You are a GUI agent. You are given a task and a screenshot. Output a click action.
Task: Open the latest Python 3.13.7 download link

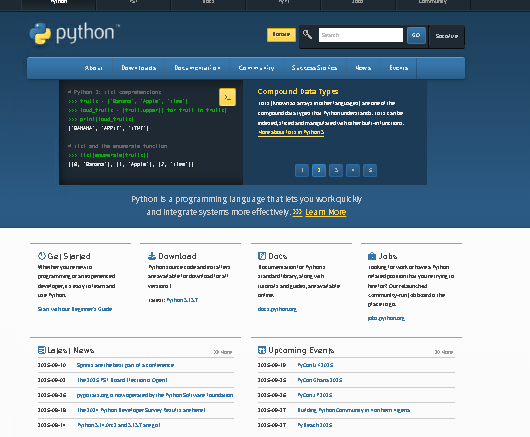[182, 300]
